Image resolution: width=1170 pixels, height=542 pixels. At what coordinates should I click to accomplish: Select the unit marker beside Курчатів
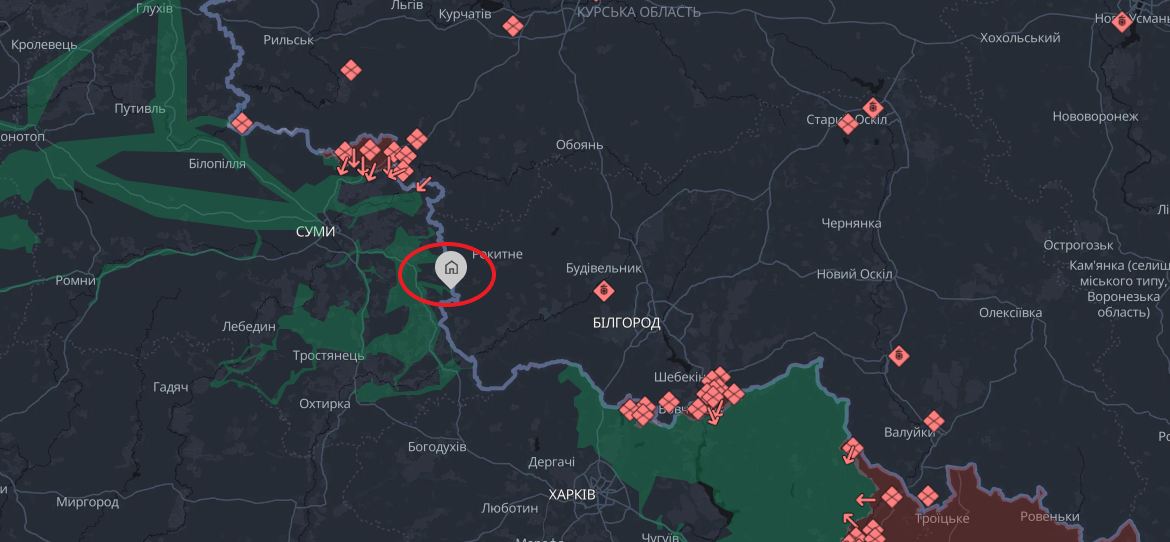[x=513, y=26]
